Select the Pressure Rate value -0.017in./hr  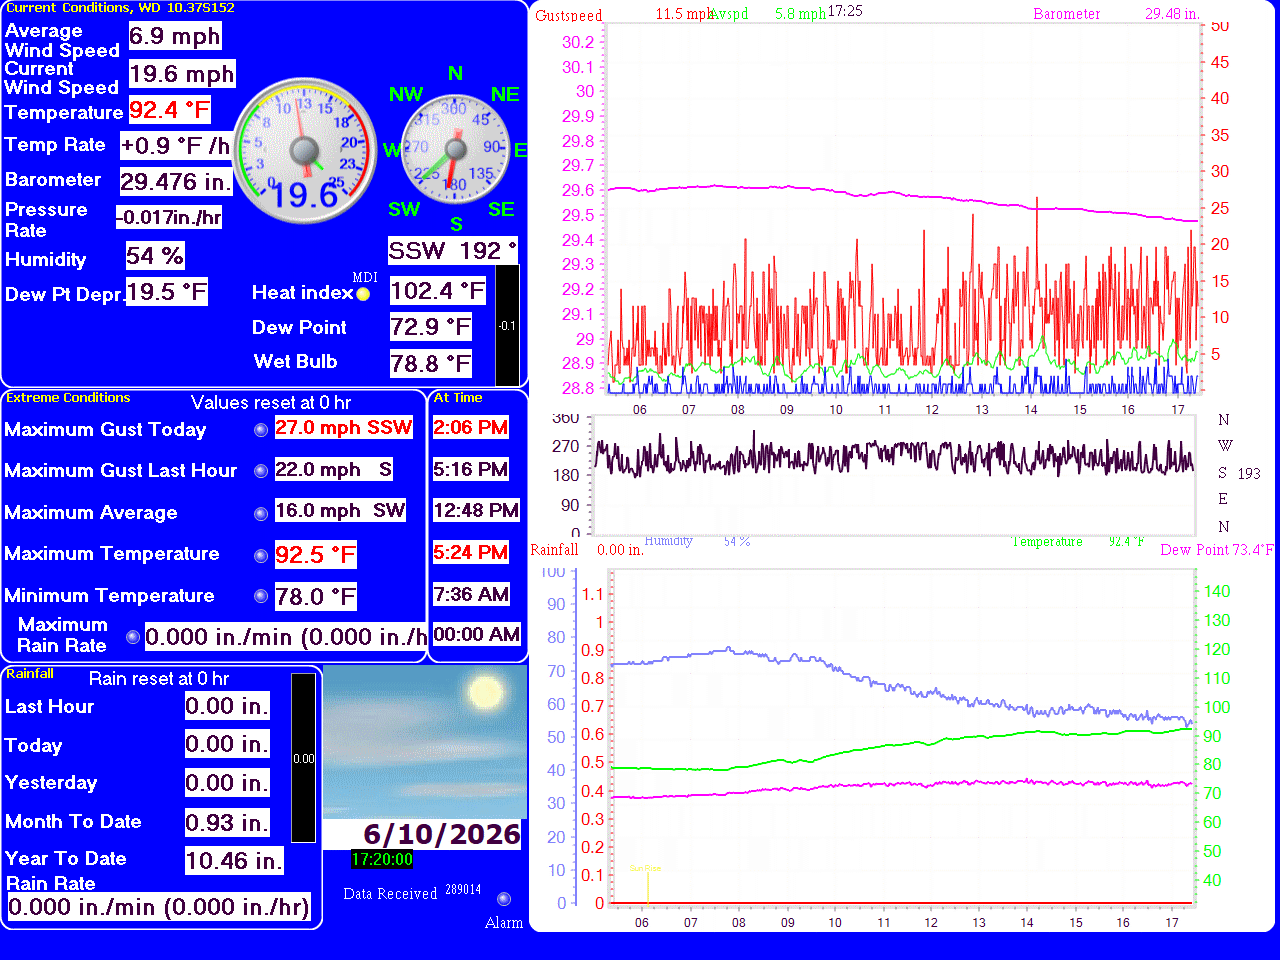[169, 217]
